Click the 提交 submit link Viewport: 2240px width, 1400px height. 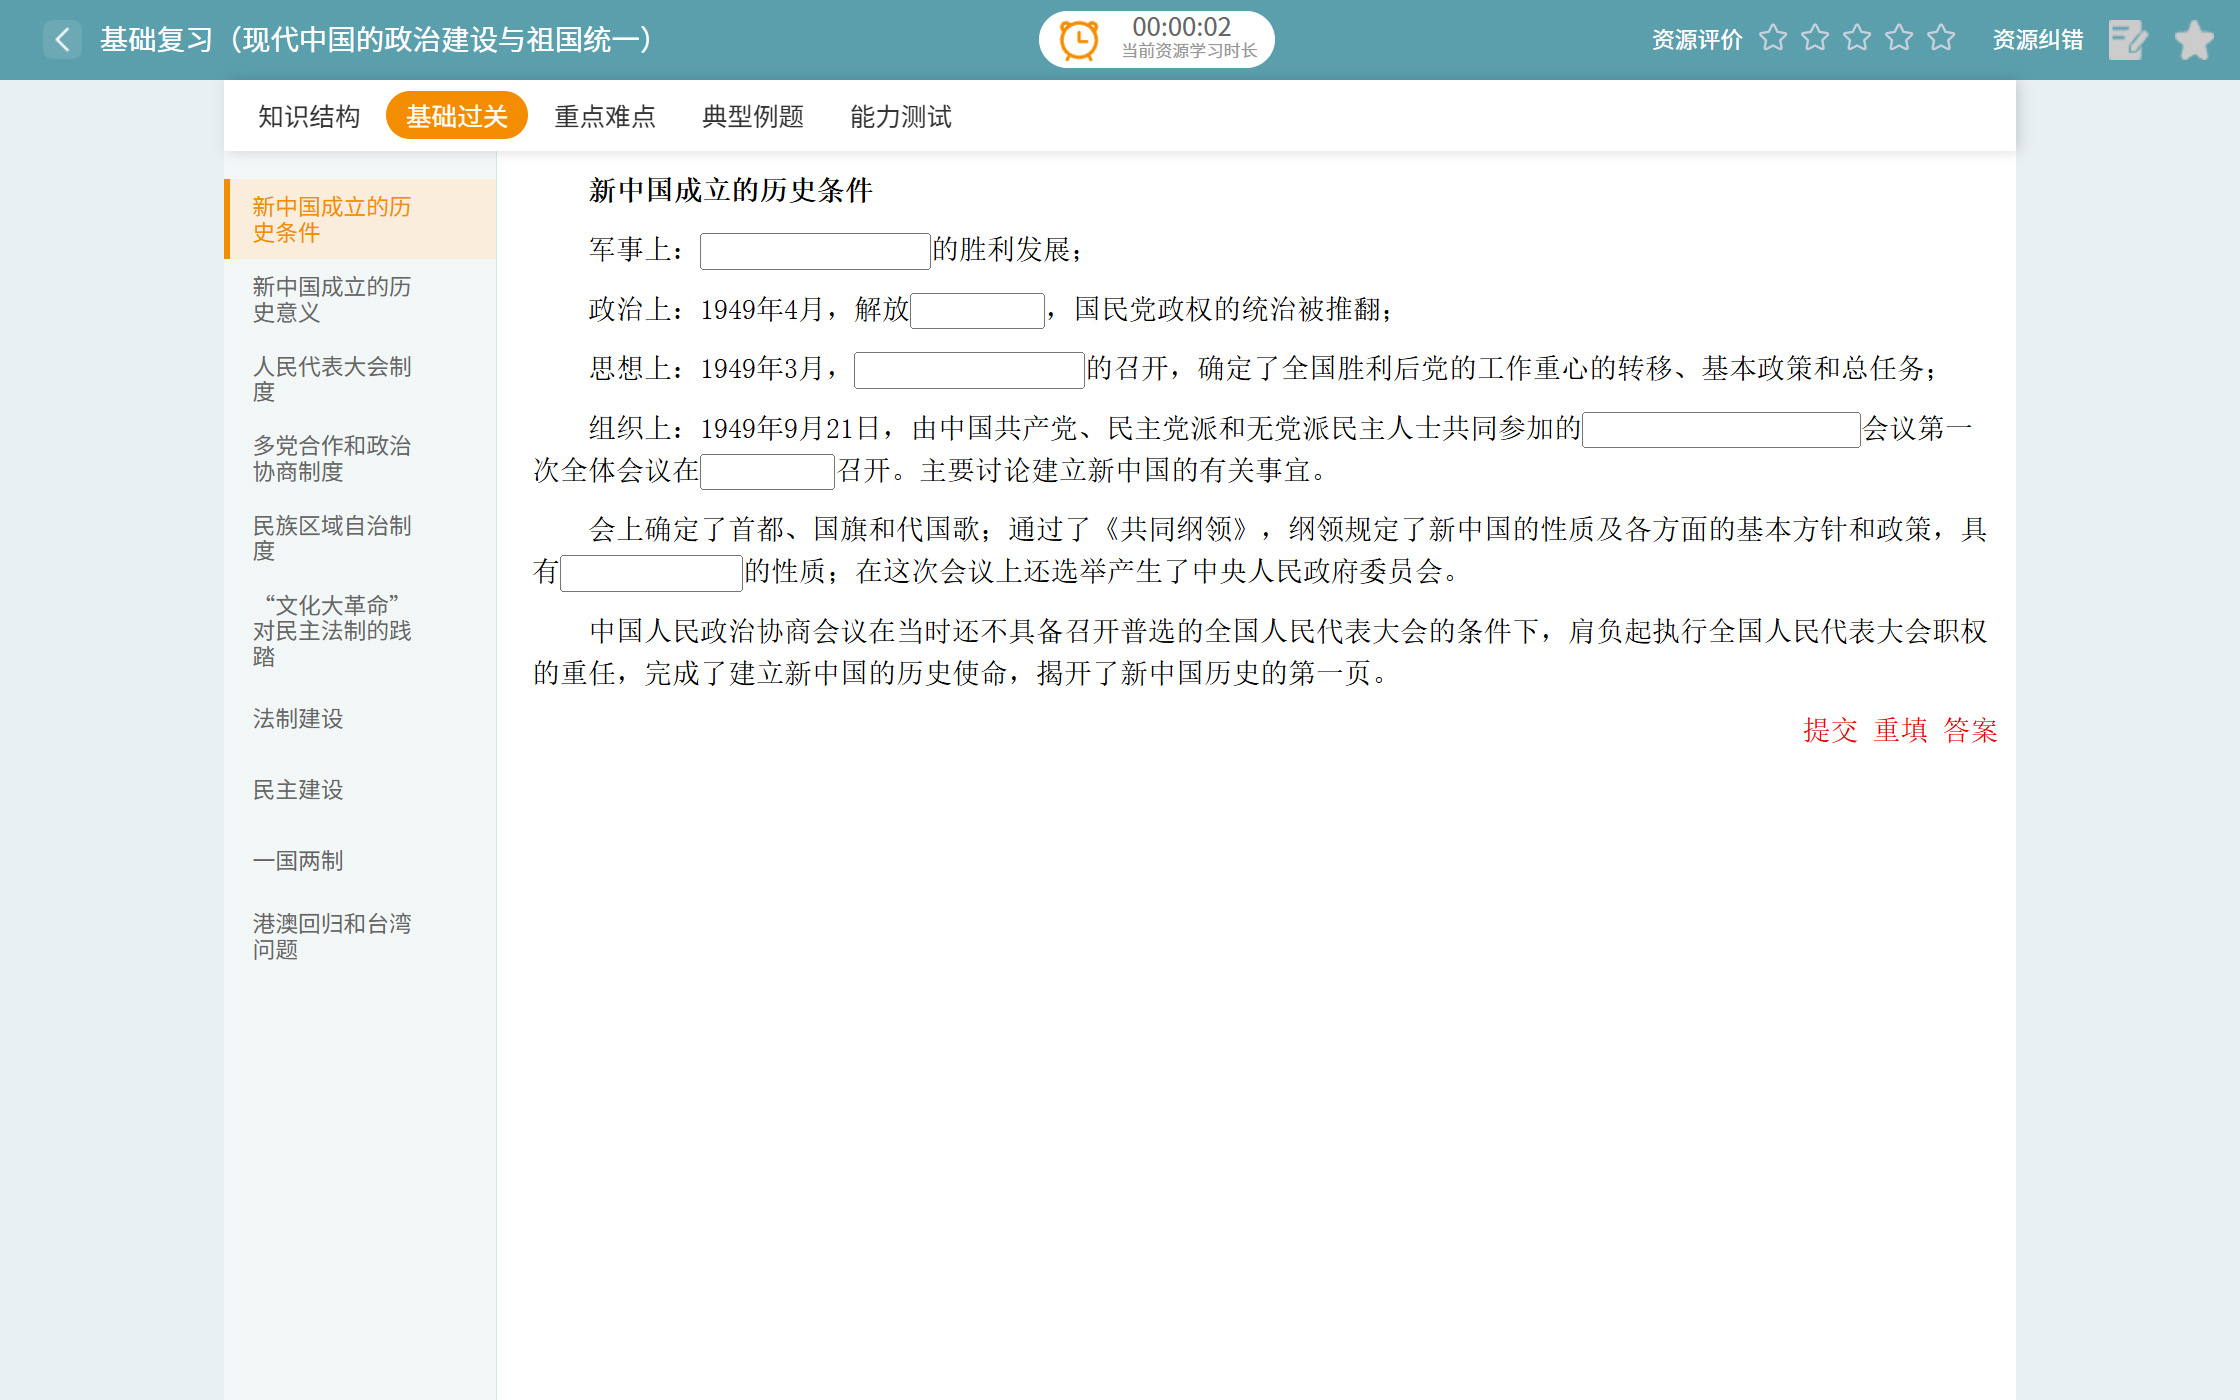click(x=1830, y=730)
